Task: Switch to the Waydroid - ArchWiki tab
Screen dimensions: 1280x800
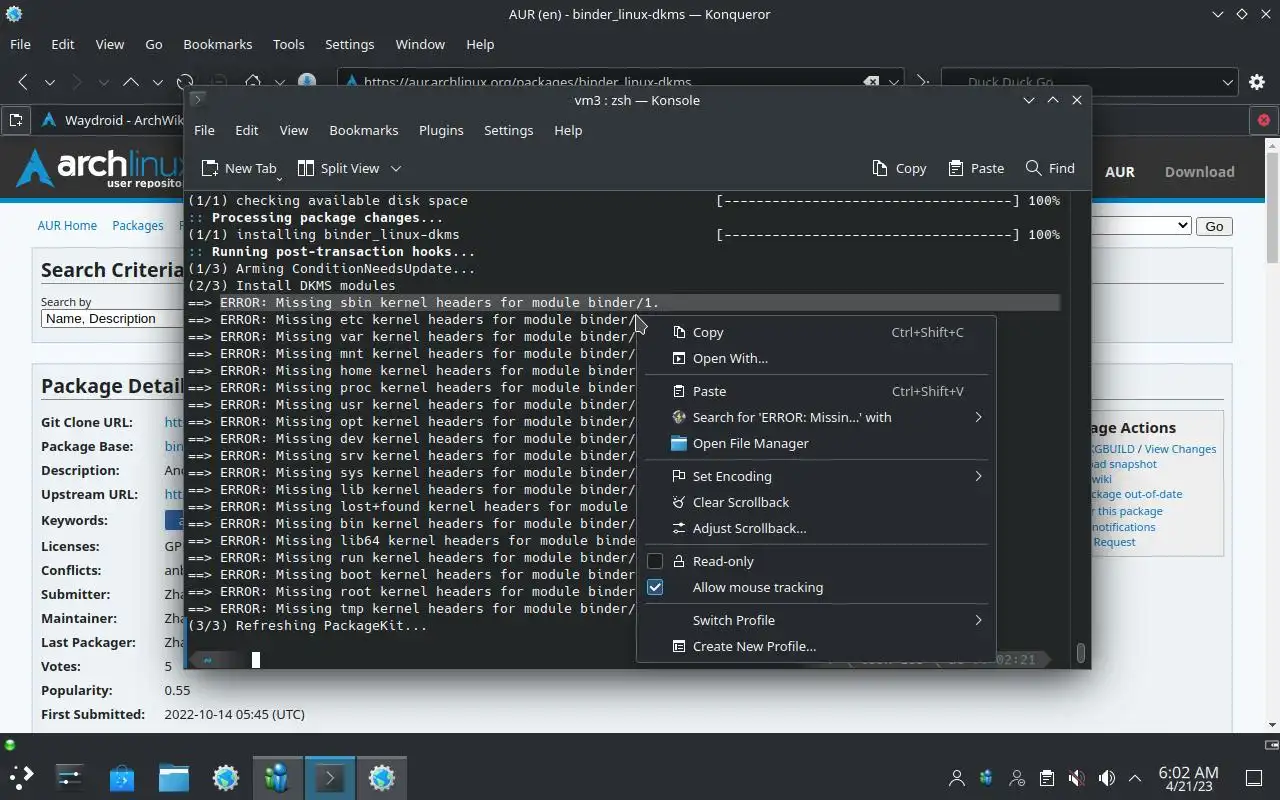Action: click(x=111, y=120)
